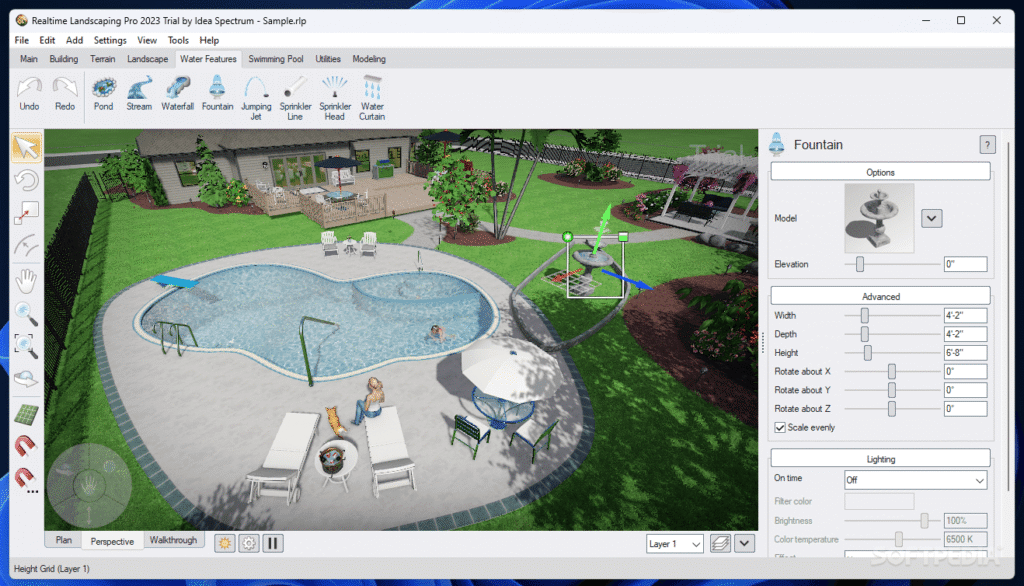Toggle the height grid icon
This screenshot has width=1024, height=586.
(26, 414)
